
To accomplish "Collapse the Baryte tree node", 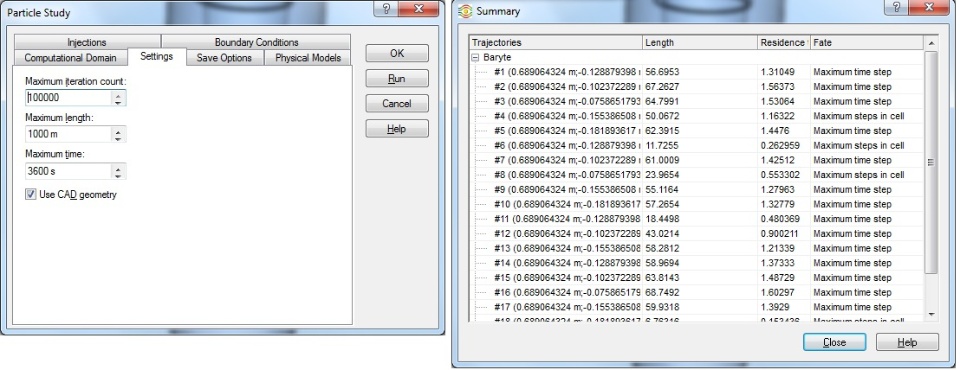I will pos(475,57).
